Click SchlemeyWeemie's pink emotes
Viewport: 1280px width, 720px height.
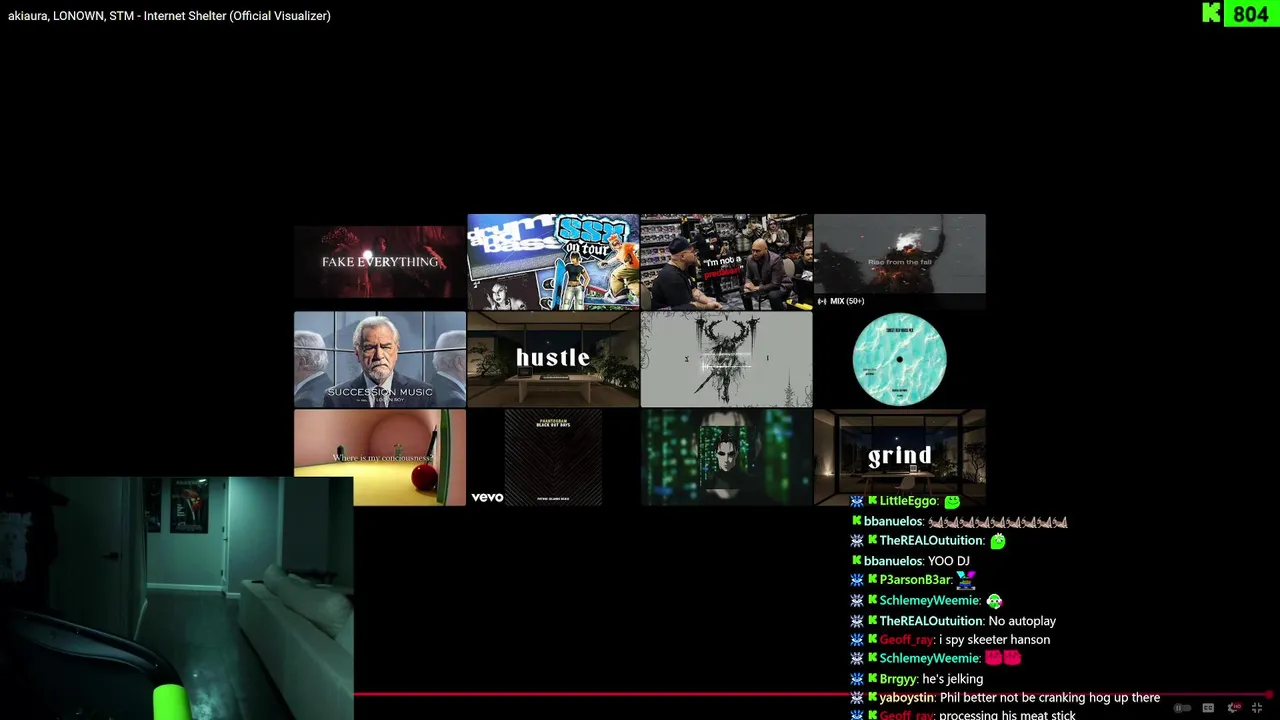(x=1002, y=658)
